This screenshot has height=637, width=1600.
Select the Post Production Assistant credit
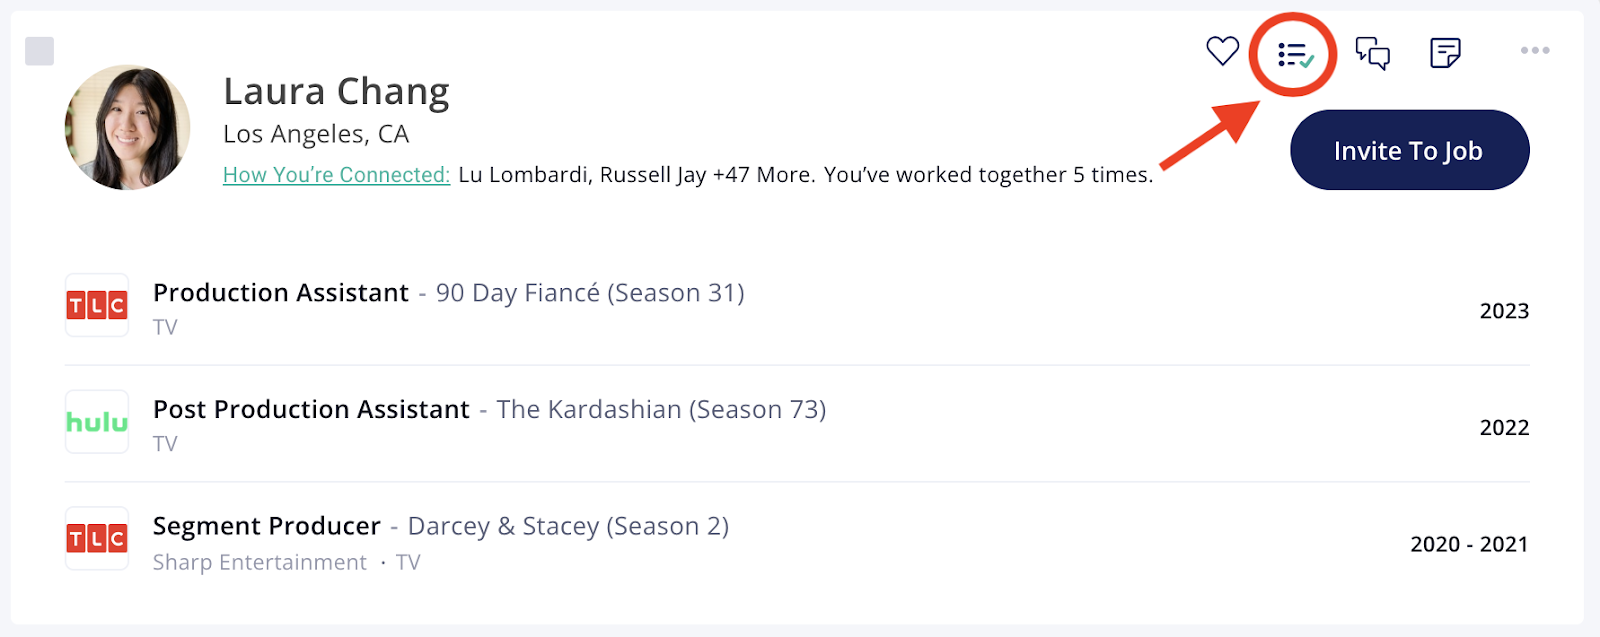311,410
